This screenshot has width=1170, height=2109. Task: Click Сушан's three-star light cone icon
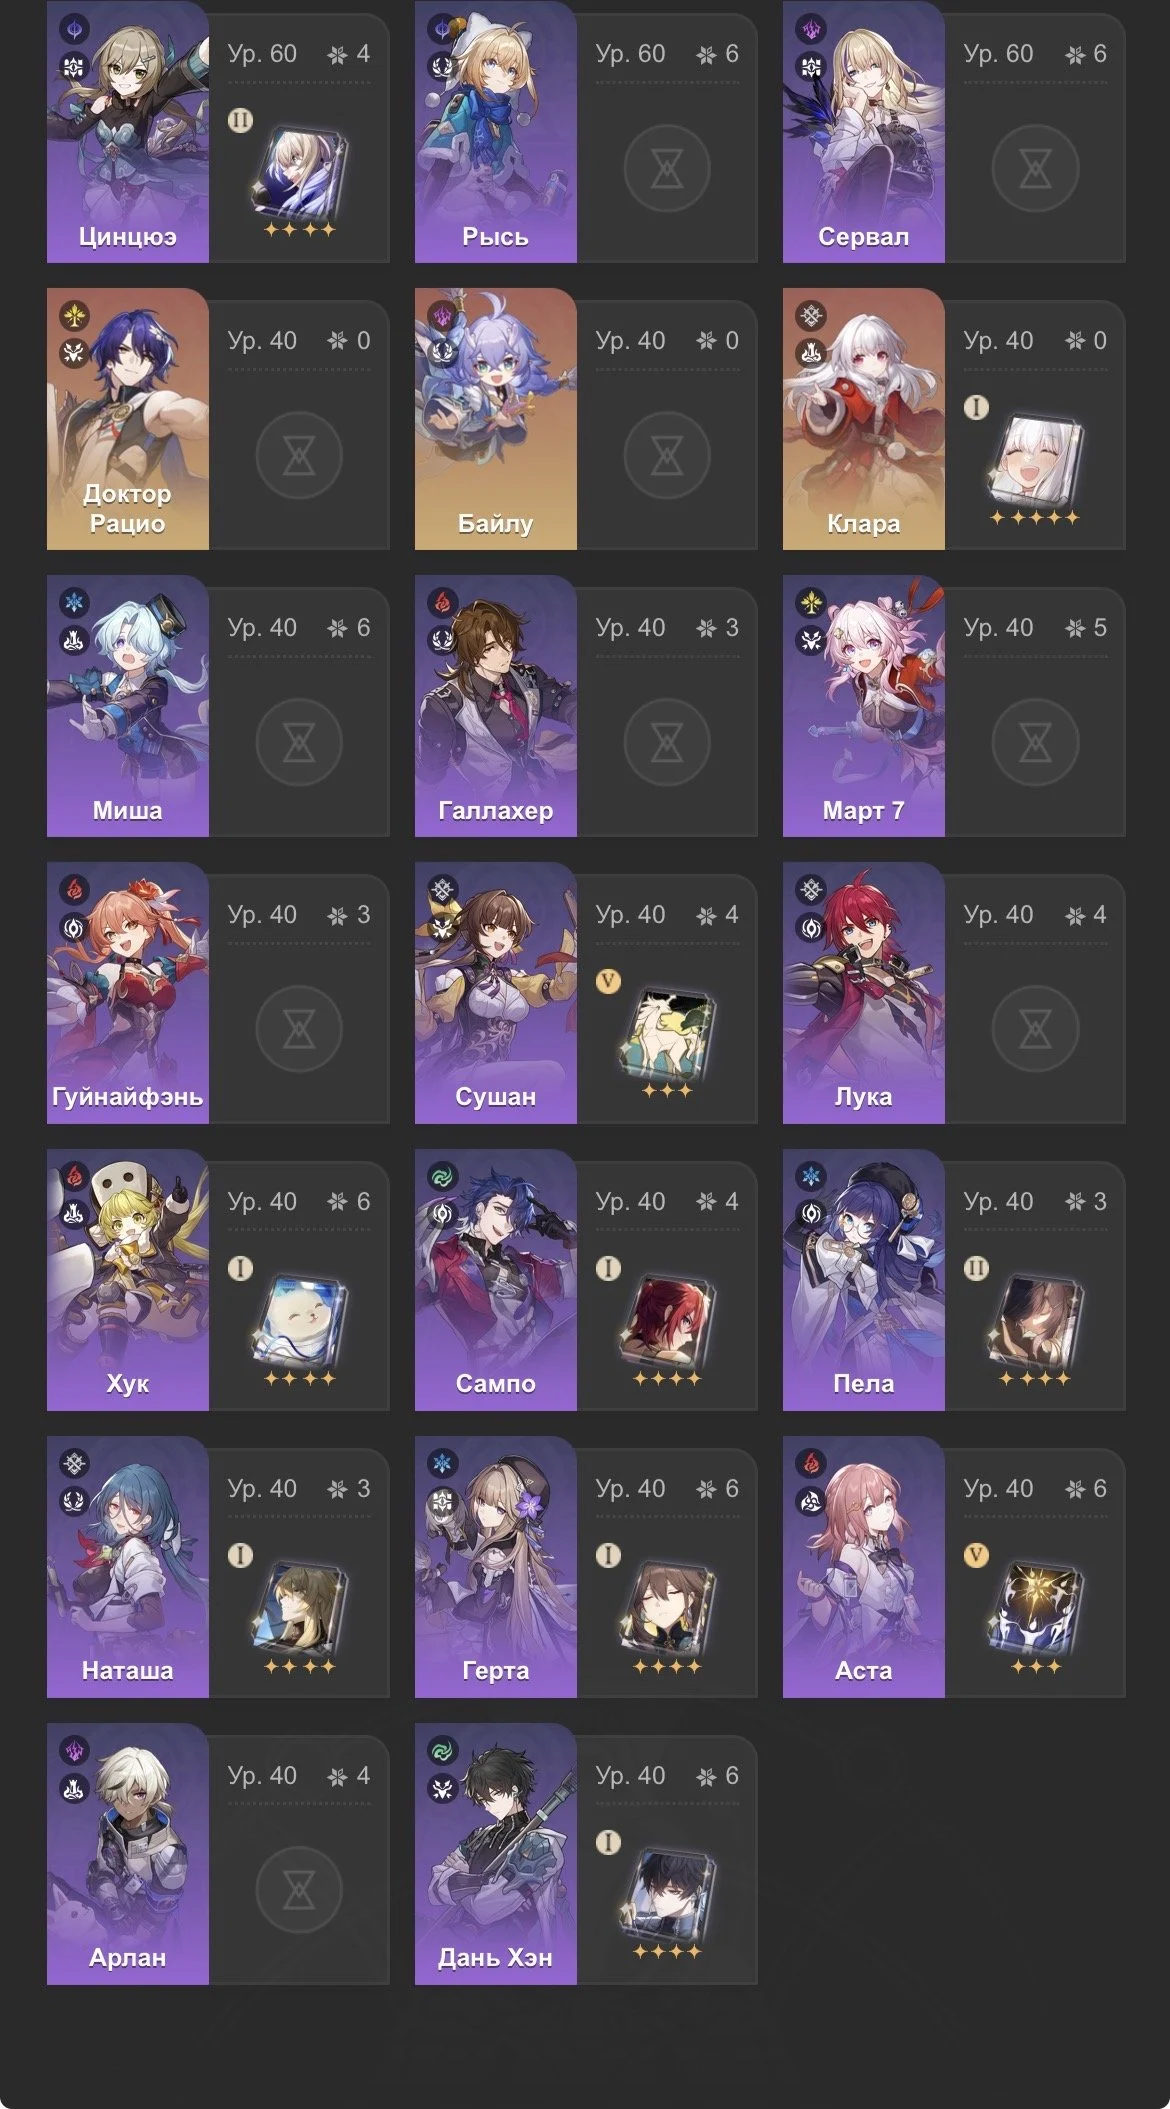[667, 1037]
